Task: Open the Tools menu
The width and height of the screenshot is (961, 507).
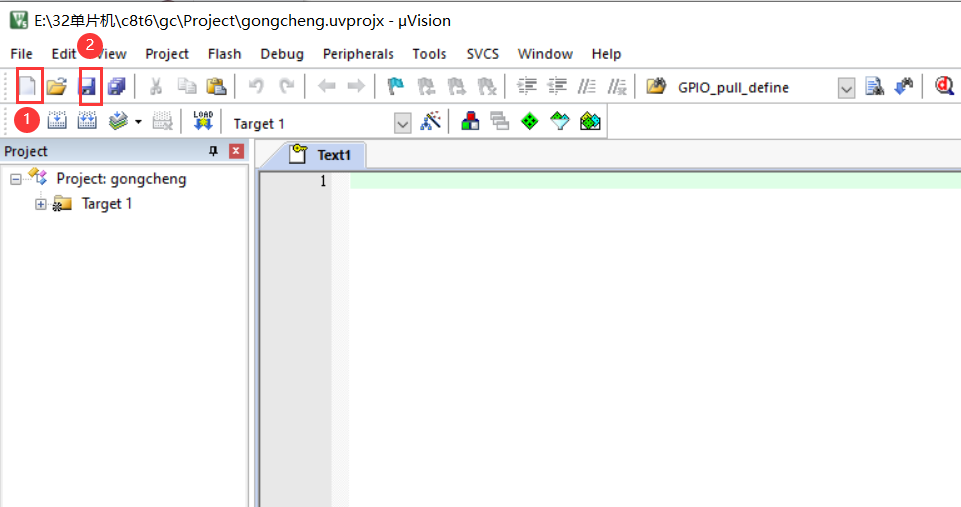Action: tap(429, 54)
